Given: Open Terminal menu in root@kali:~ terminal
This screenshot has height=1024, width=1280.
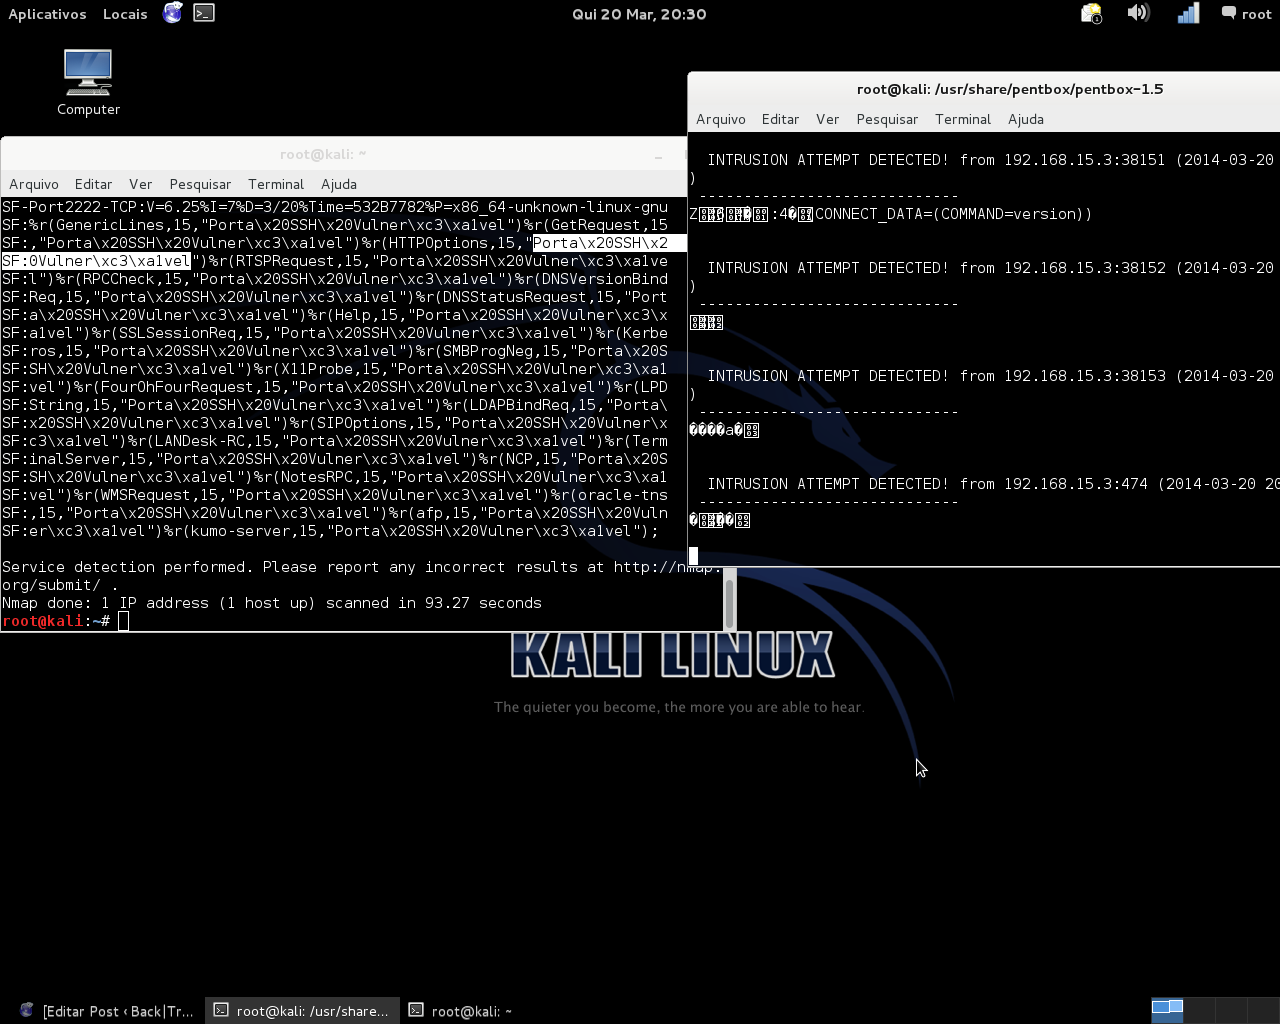Looking at the screenshot, I should click(x=276, y=184).
